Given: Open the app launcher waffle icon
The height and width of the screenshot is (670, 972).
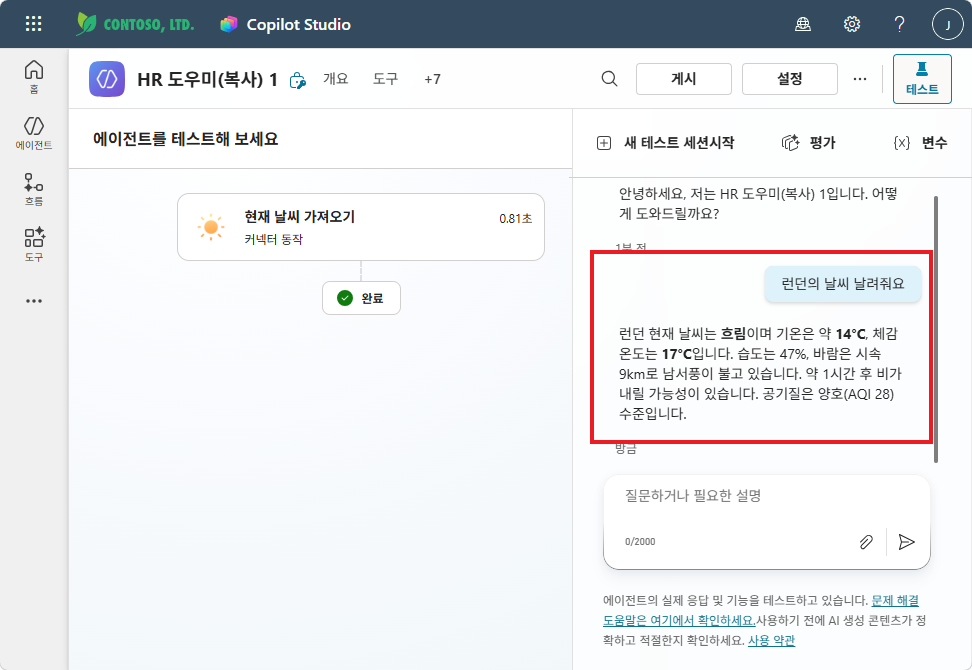Looking at the screenshot, I should click(x=33, y=24).
